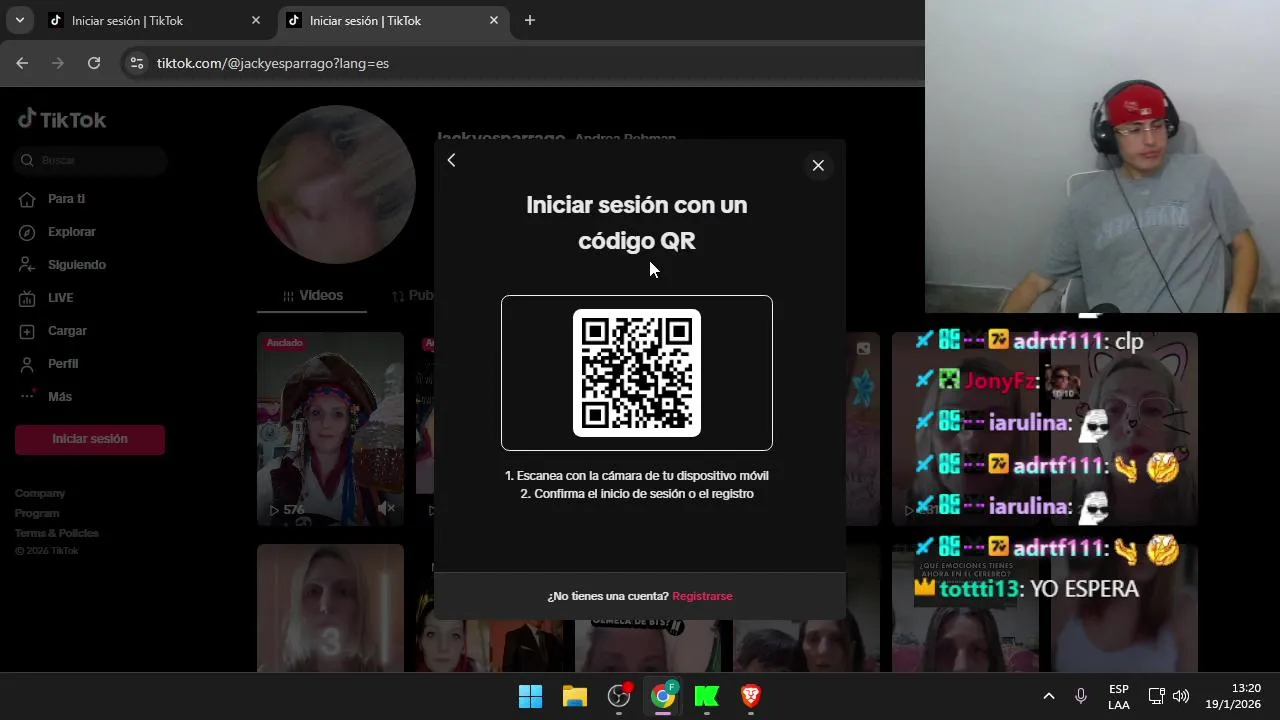Click the browser forward arrow
1280x720 pixels.
(58, 63)
